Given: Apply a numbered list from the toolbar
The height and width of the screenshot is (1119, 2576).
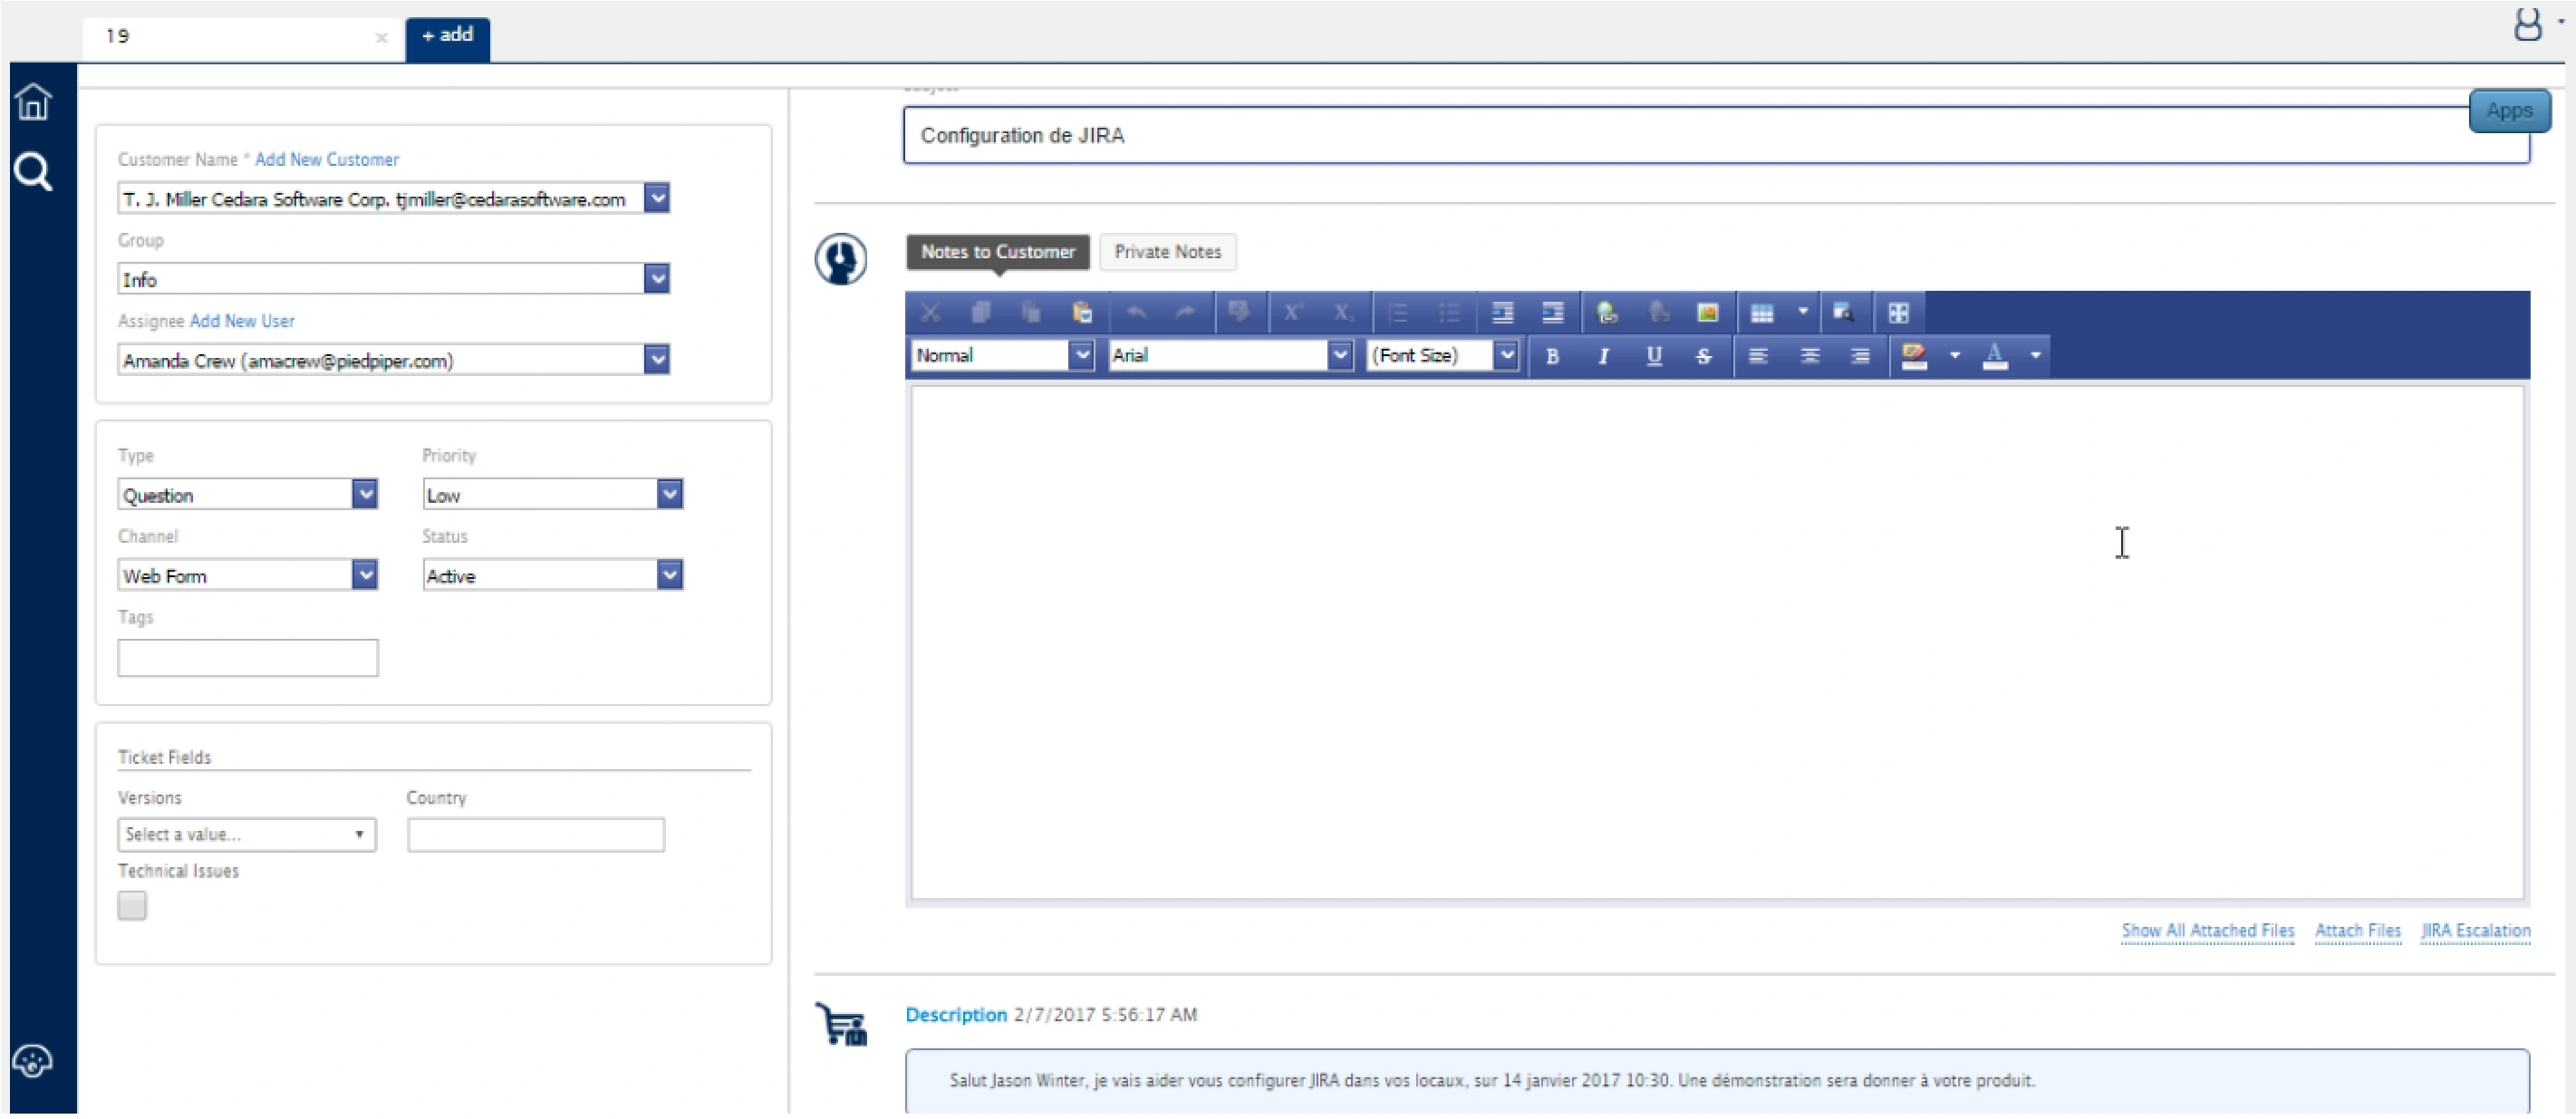Looking at the screenshot, I should (x=1398, y=312).
